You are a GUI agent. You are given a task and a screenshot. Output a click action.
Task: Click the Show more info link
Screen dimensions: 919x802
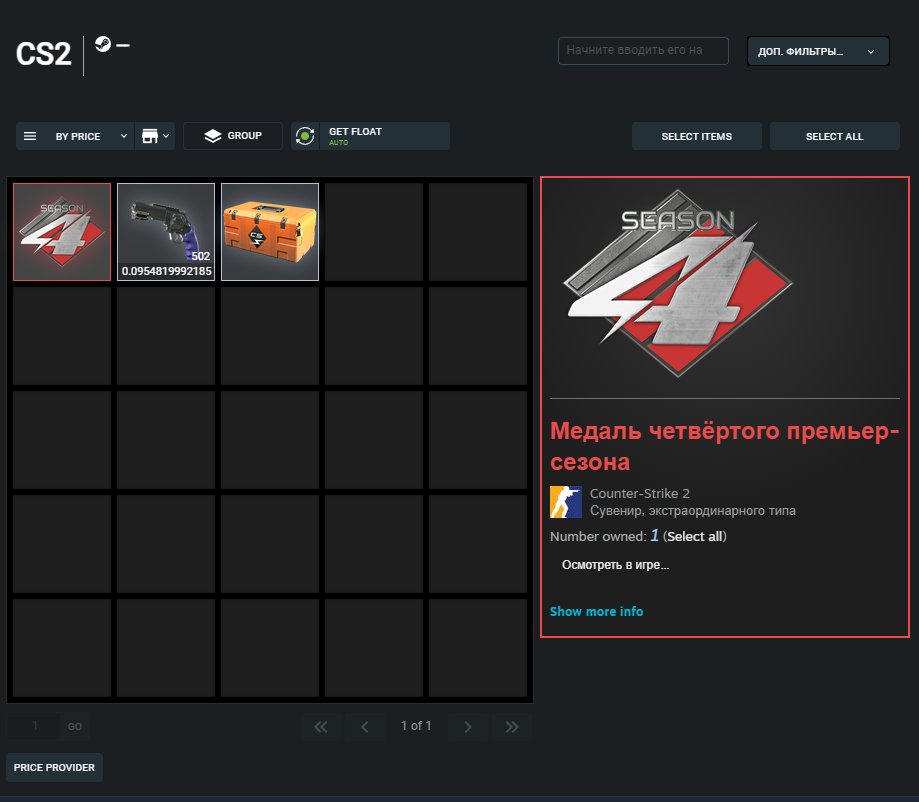point(596,611)
